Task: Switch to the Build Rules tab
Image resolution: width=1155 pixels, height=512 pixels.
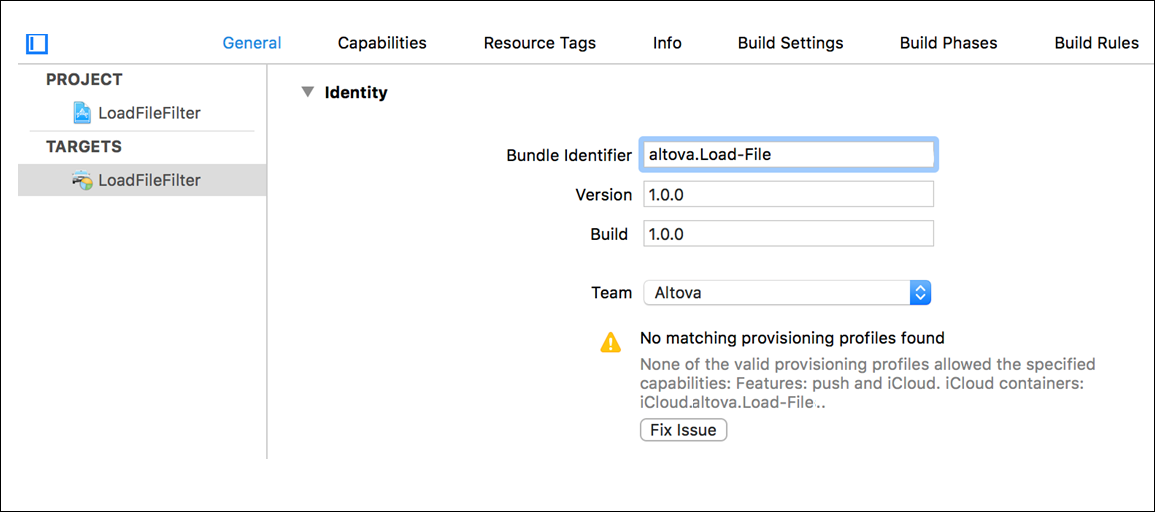Action: tap(1096, 43)
